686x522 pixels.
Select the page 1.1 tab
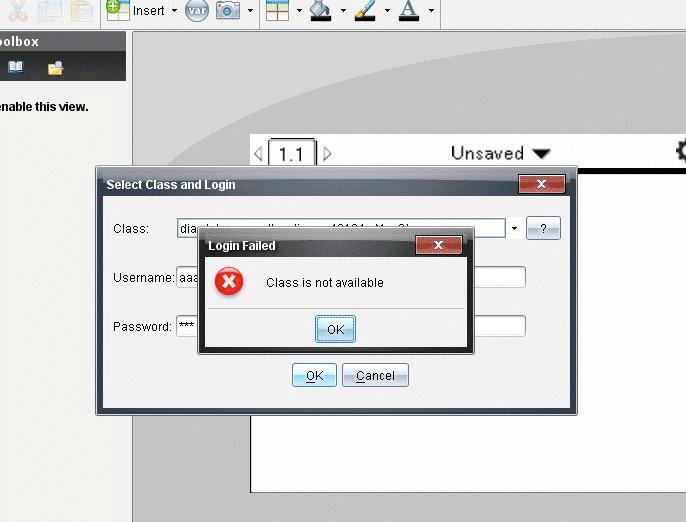point(292,153)
